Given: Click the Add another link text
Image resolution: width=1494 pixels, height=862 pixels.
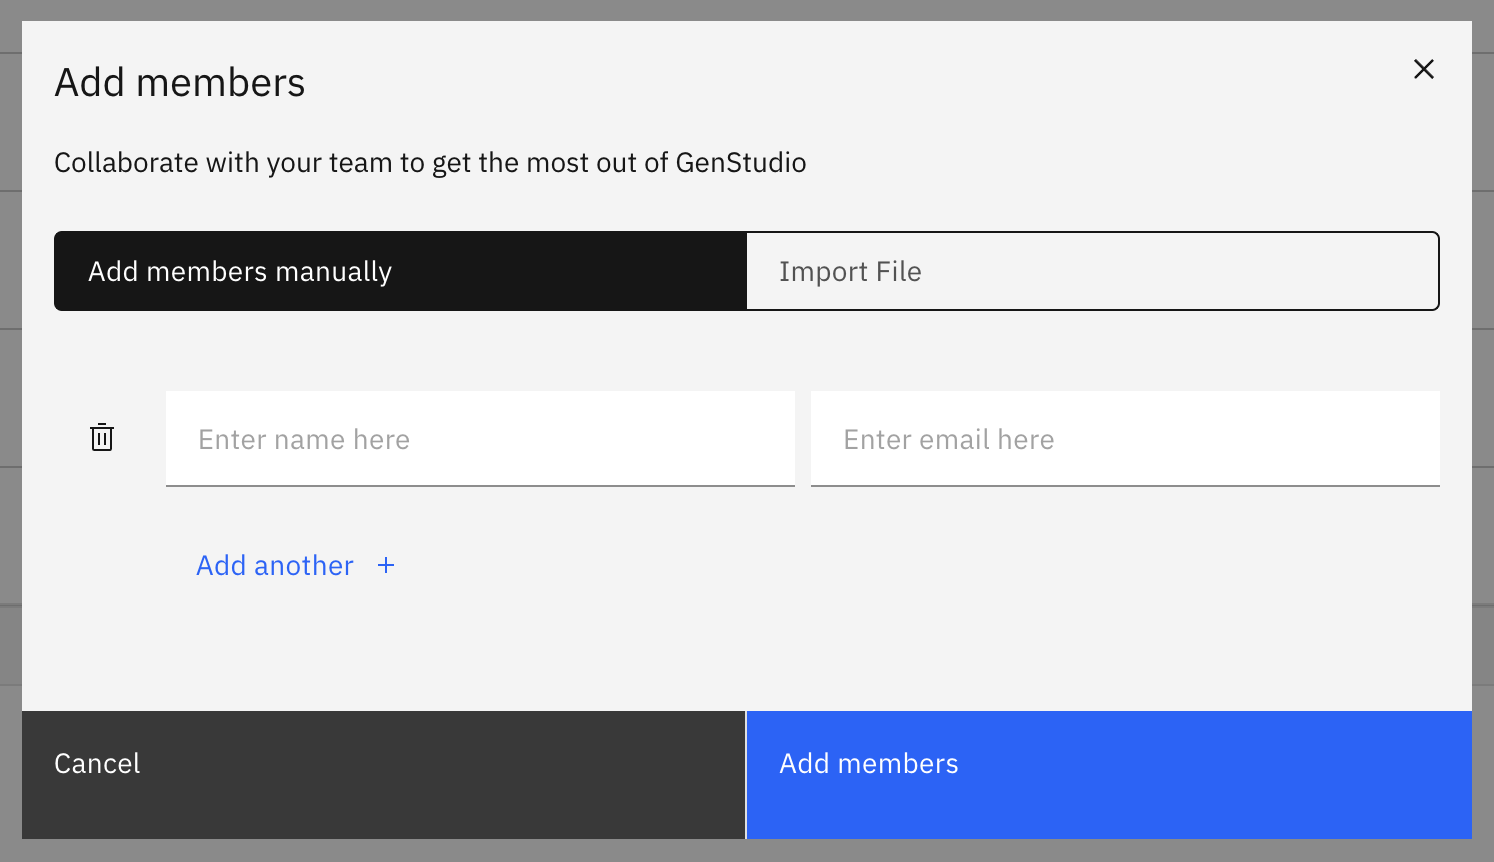Looking at the screenshot, I should tap(275, 566).
